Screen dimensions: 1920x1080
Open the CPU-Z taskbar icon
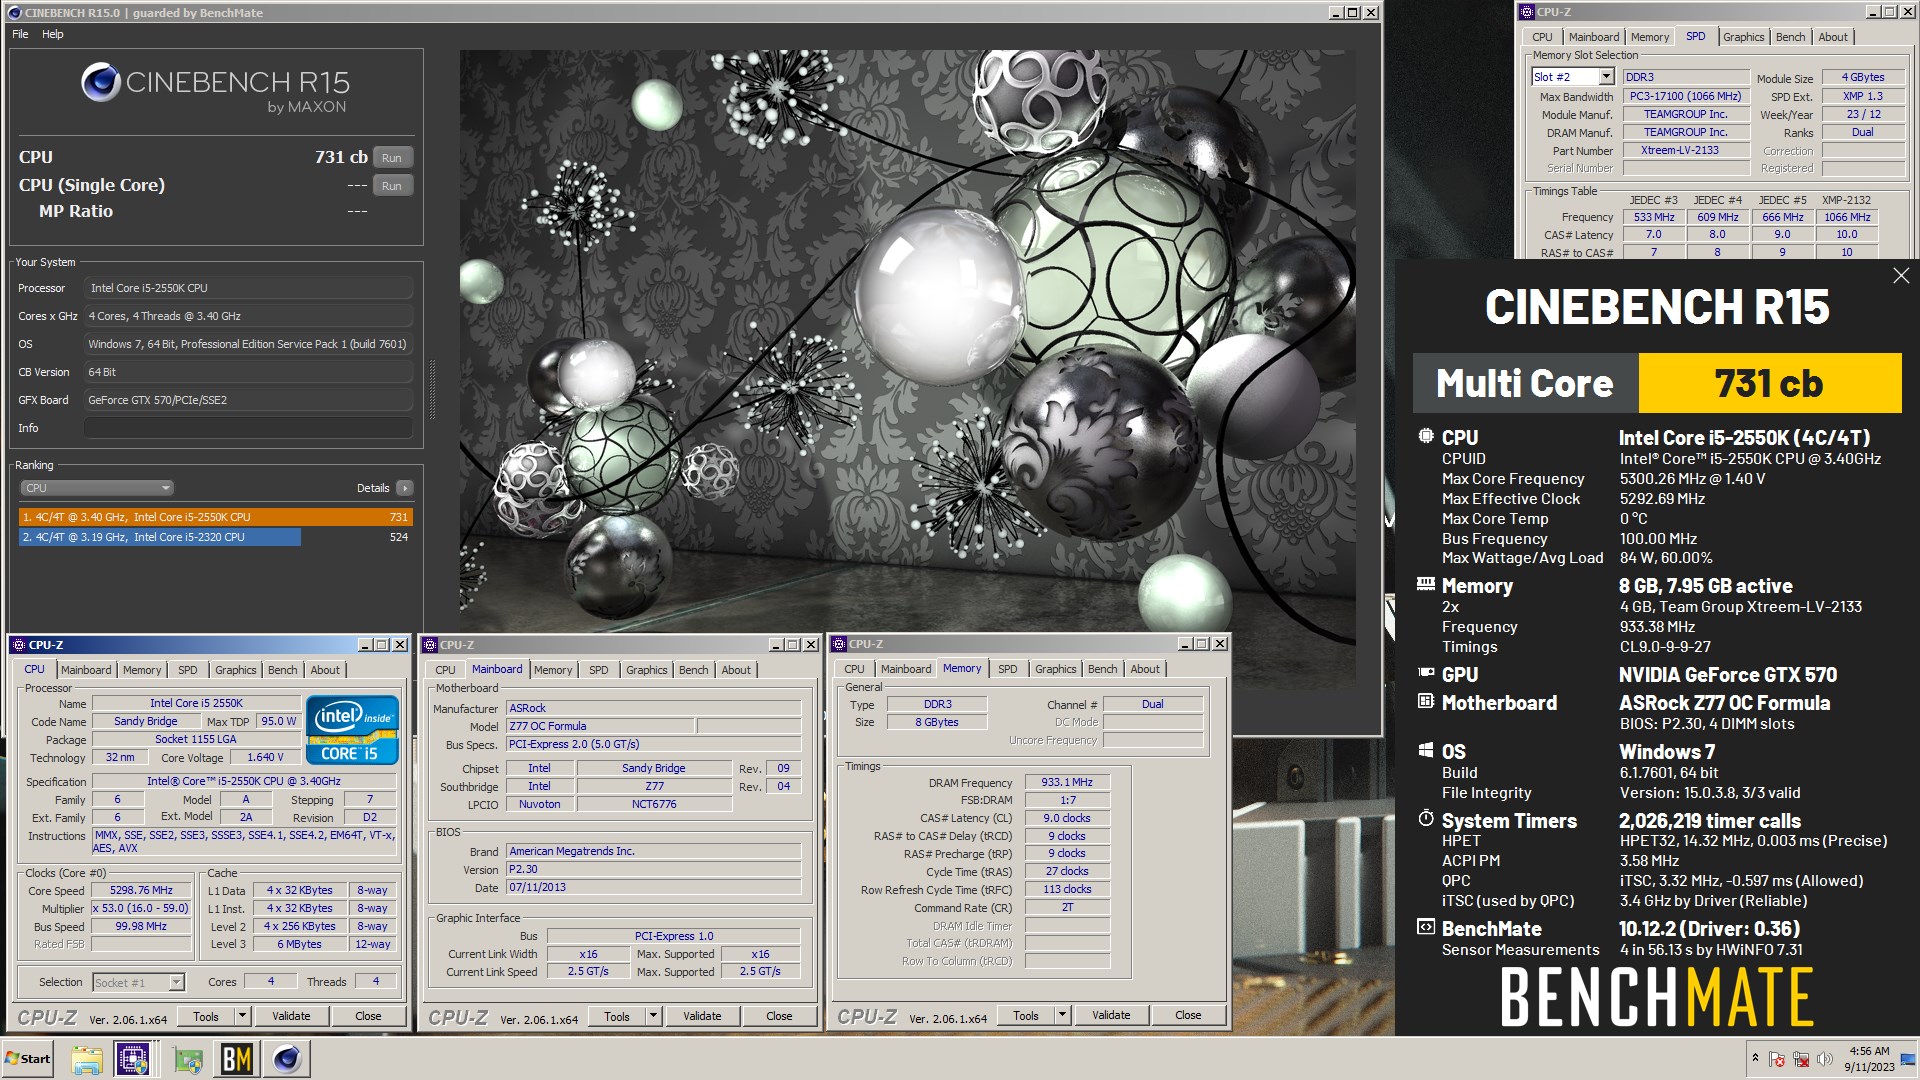pyautogui.click(x=133, y=1059)
